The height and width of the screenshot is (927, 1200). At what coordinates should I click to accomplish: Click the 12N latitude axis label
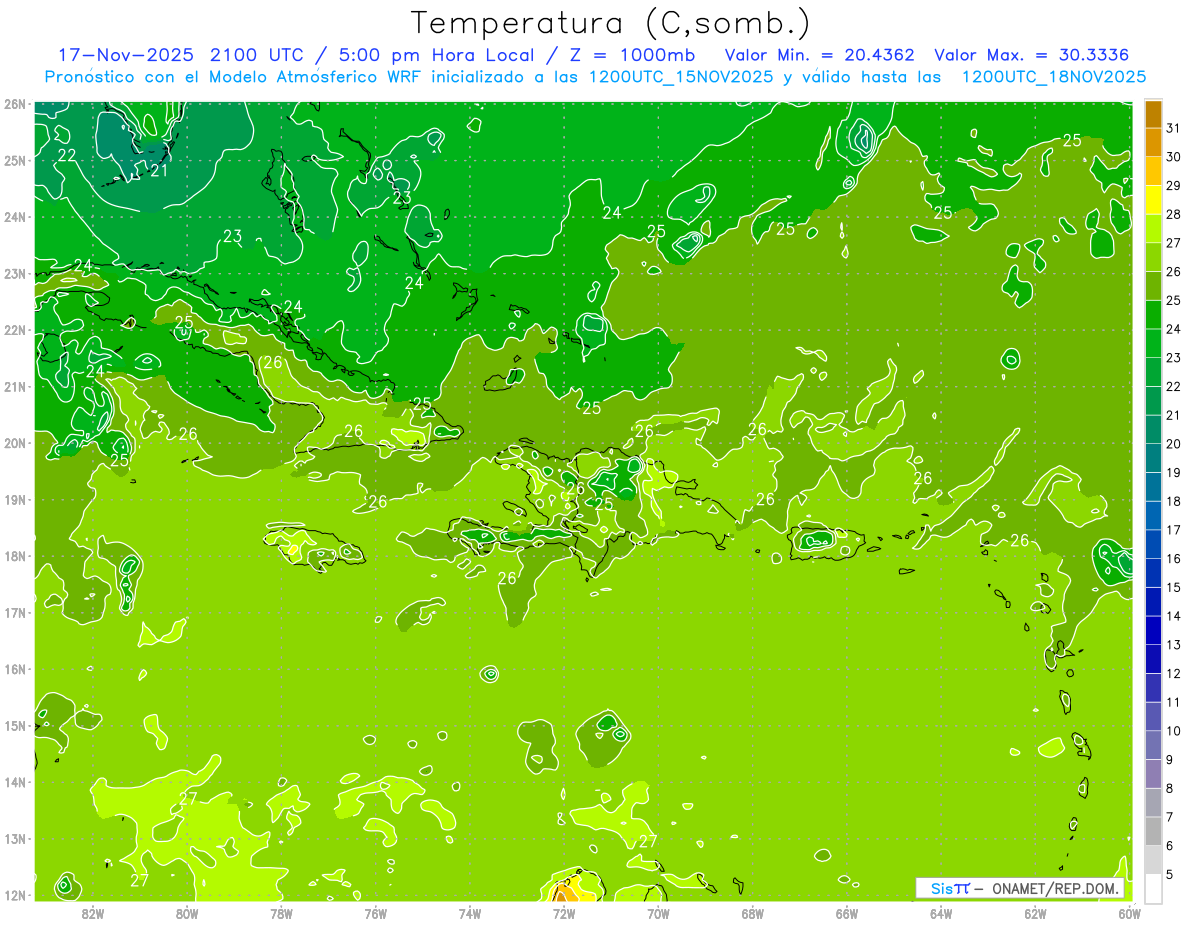coord(14,895)
